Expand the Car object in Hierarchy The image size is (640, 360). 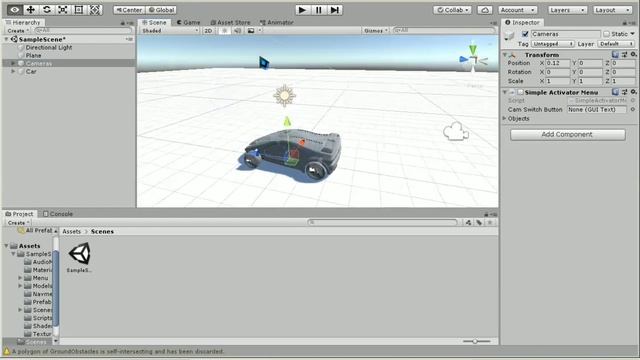click(13, 71)
